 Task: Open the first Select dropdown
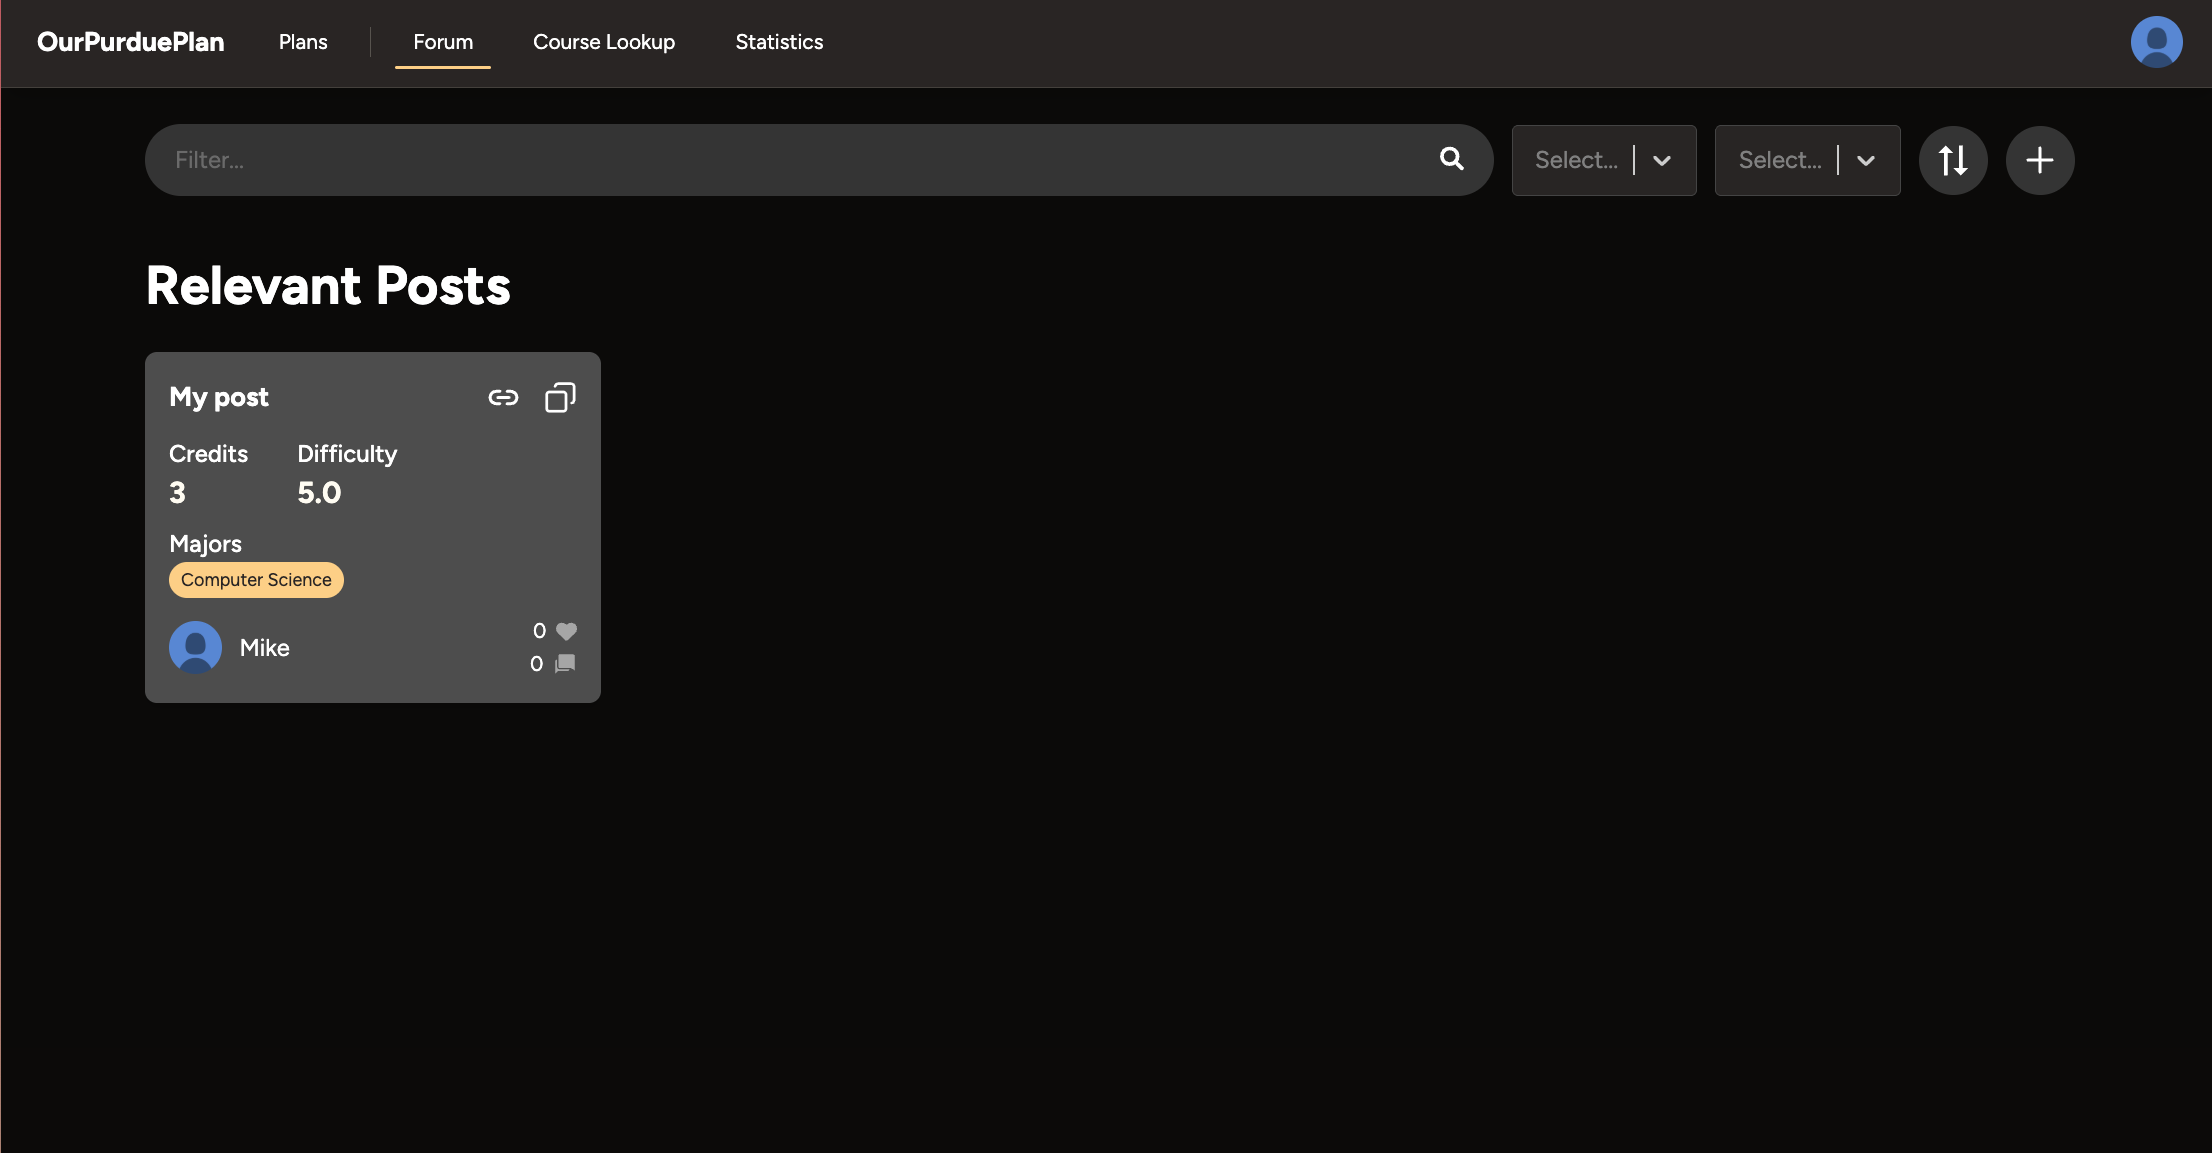coord(1576,160)
